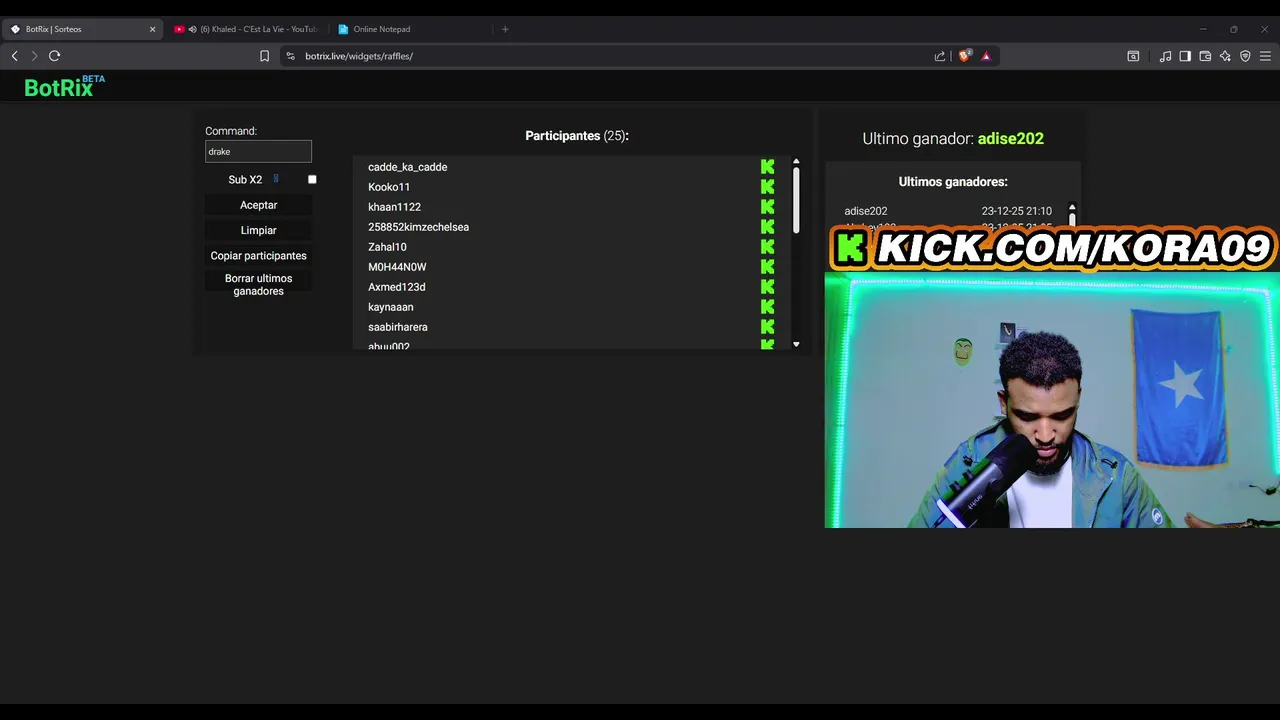This screenshot has width=1280, height=720.
Task: Toggle the browser sidebar panel
Action: (x=1185, y=56)
